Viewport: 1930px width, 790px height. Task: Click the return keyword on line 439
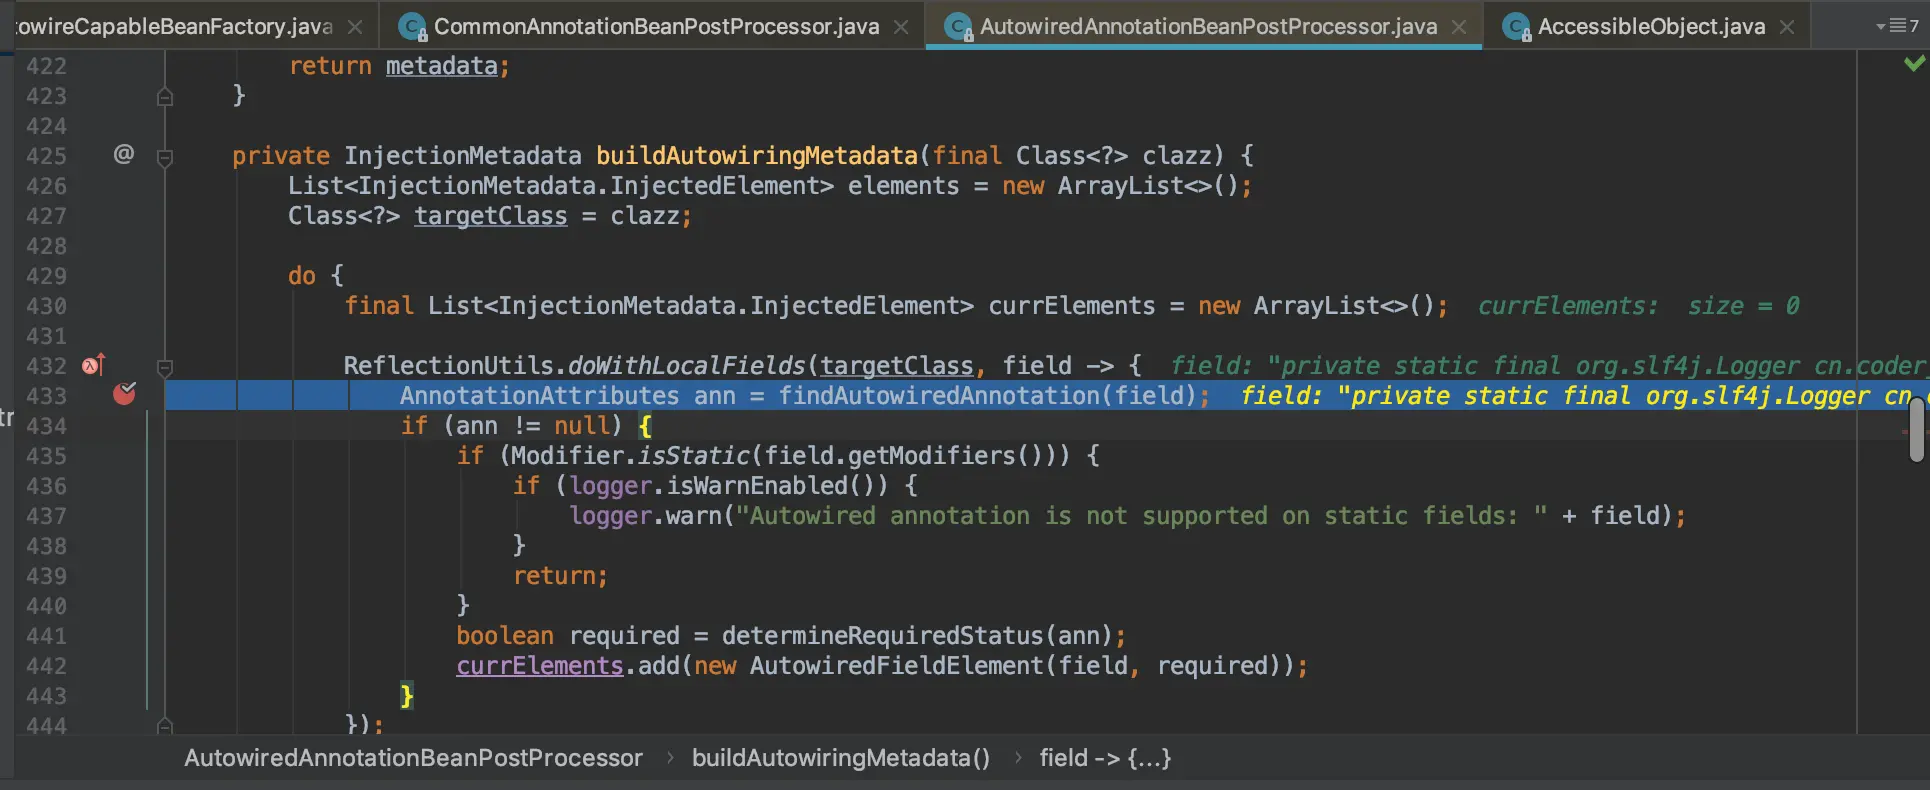tap(554, 576)
